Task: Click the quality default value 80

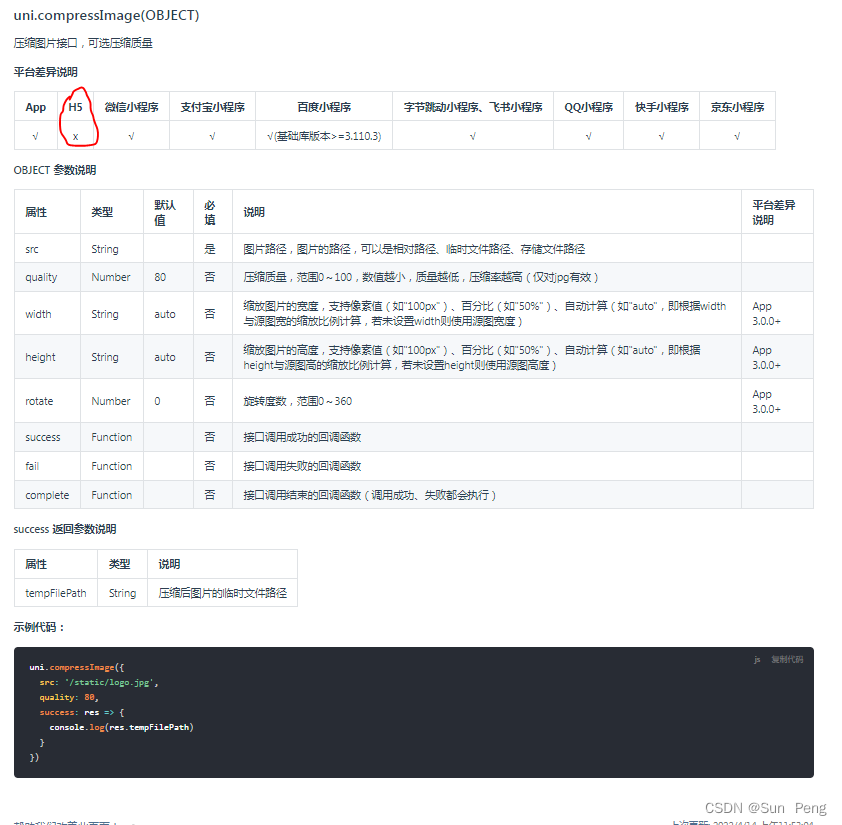Action: [x=160, y=277]
